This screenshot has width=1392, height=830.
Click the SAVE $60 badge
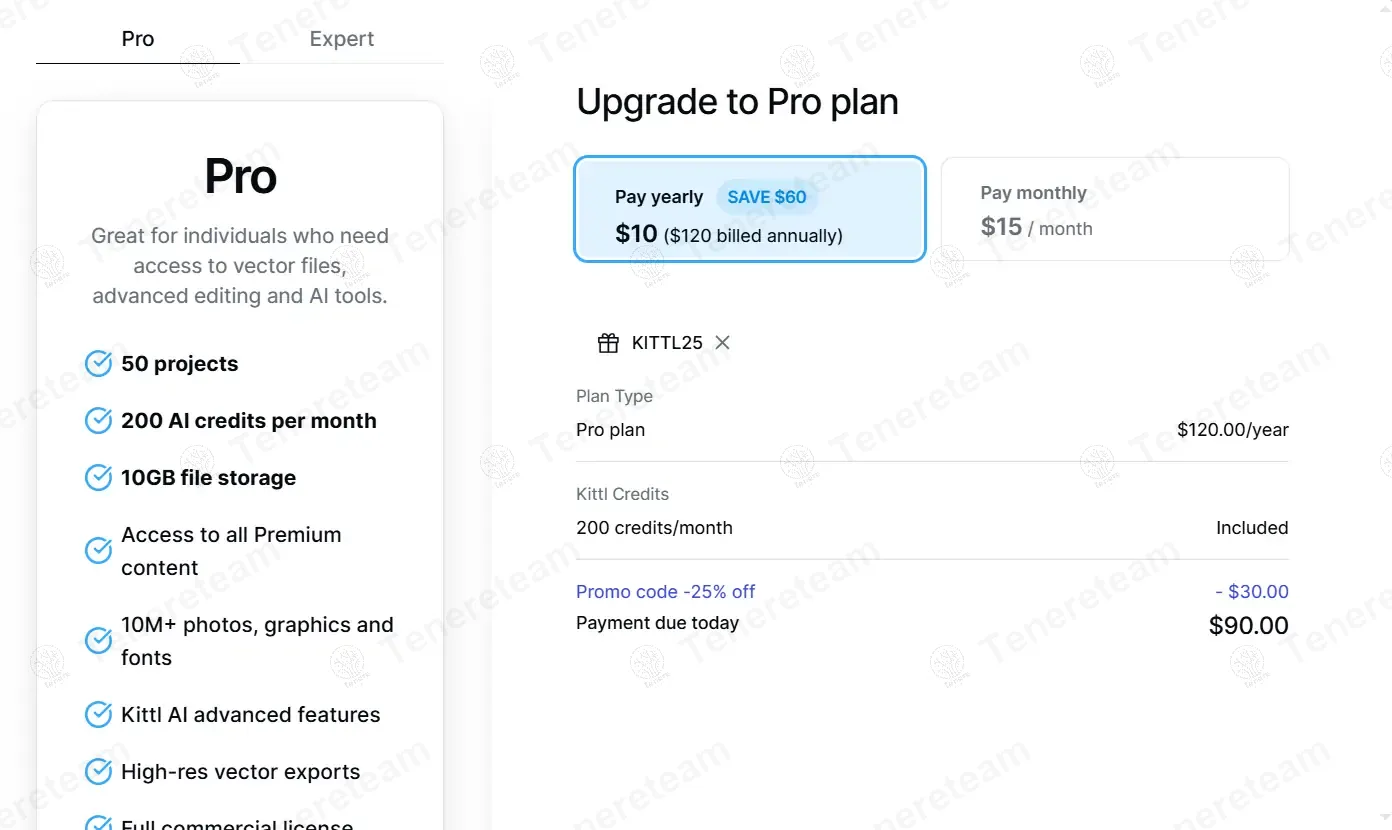tap(767, 197)
